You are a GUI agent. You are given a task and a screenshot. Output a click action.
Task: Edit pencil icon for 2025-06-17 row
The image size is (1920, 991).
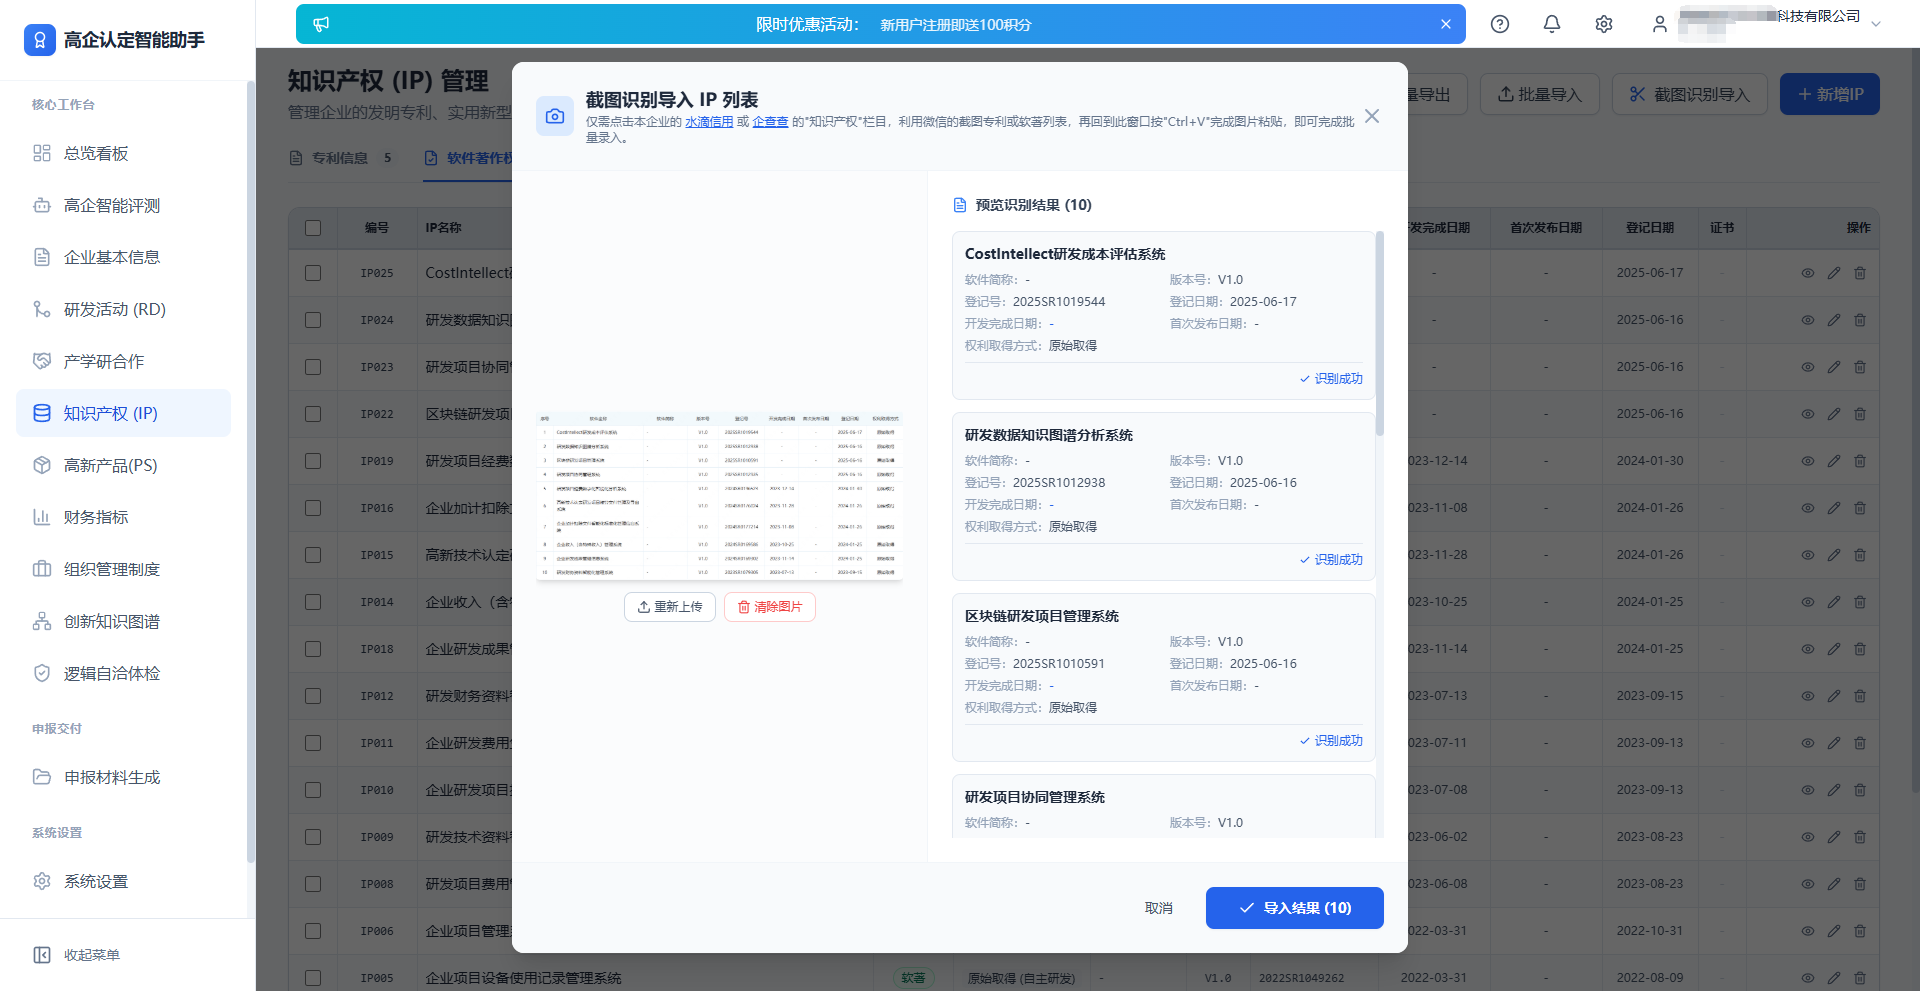coord(1834,273)
